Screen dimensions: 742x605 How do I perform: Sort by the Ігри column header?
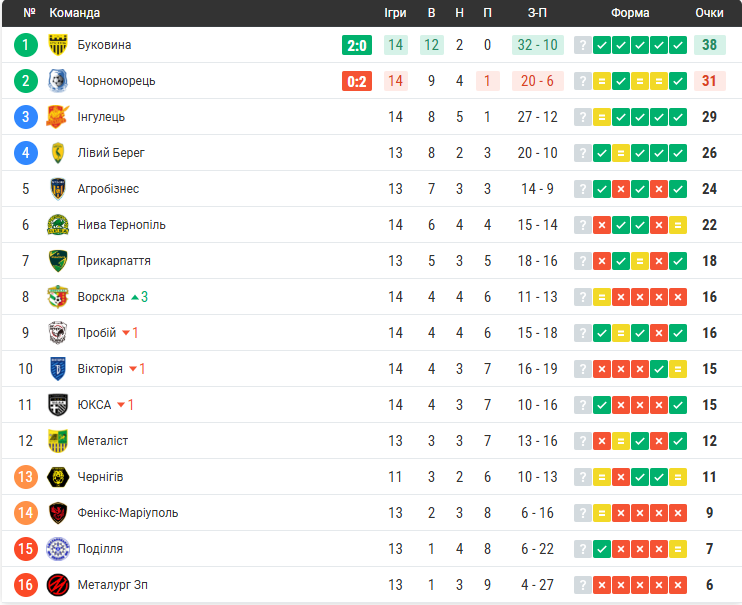[x=395, y=13]
